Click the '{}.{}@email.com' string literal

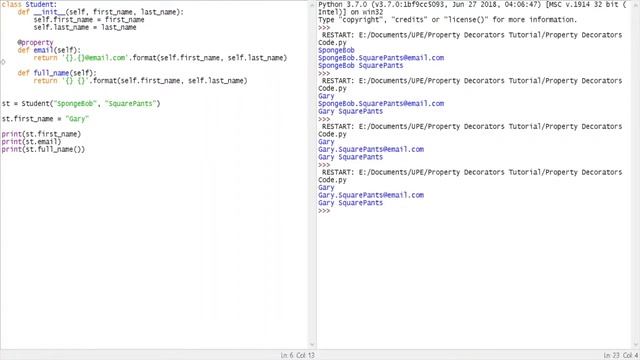[96, 58]
